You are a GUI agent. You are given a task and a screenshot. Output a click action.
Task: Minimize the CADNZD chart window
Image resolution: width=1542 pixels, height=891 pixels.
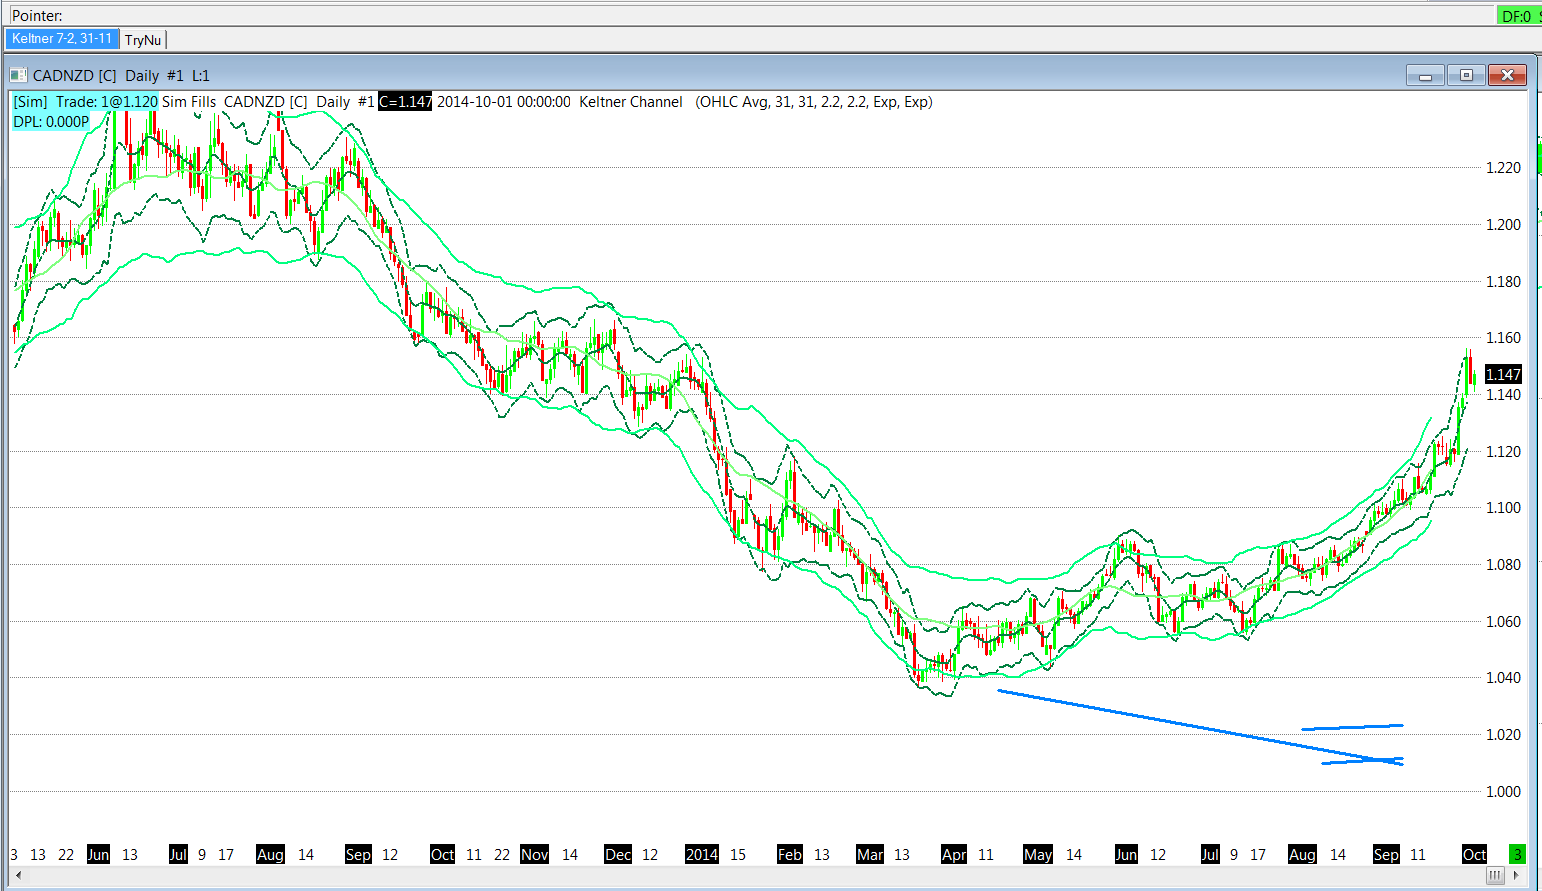tap(1425, 76)
